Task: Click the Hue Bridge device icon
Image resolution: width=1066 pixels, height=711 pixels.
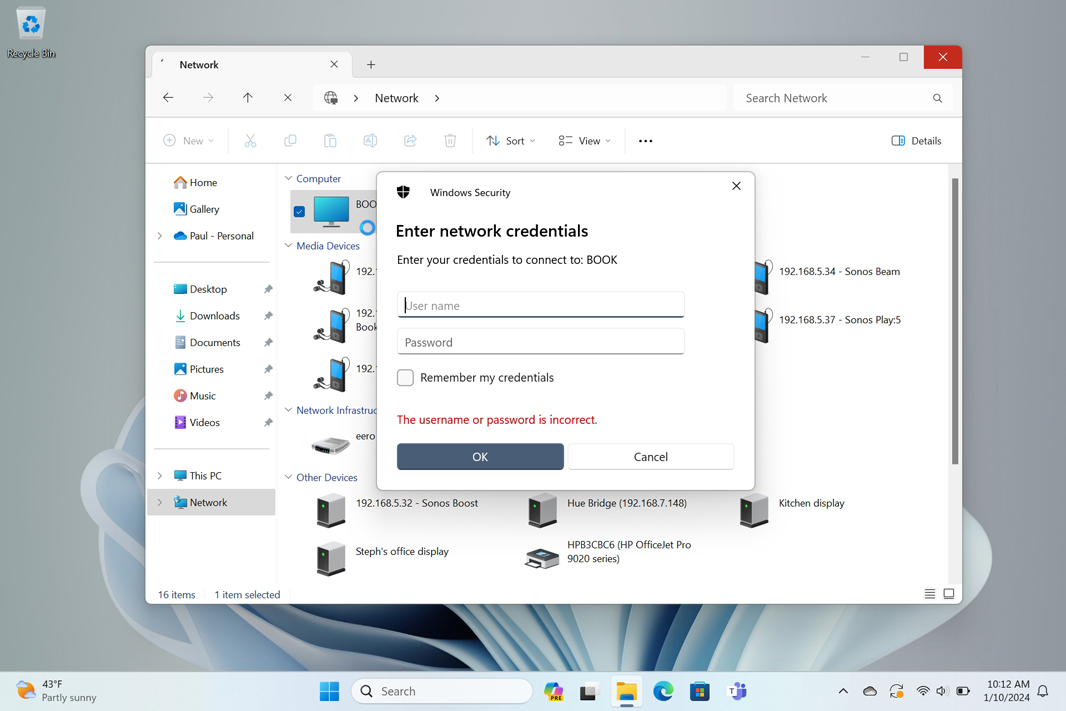Action: click(542, 509)
